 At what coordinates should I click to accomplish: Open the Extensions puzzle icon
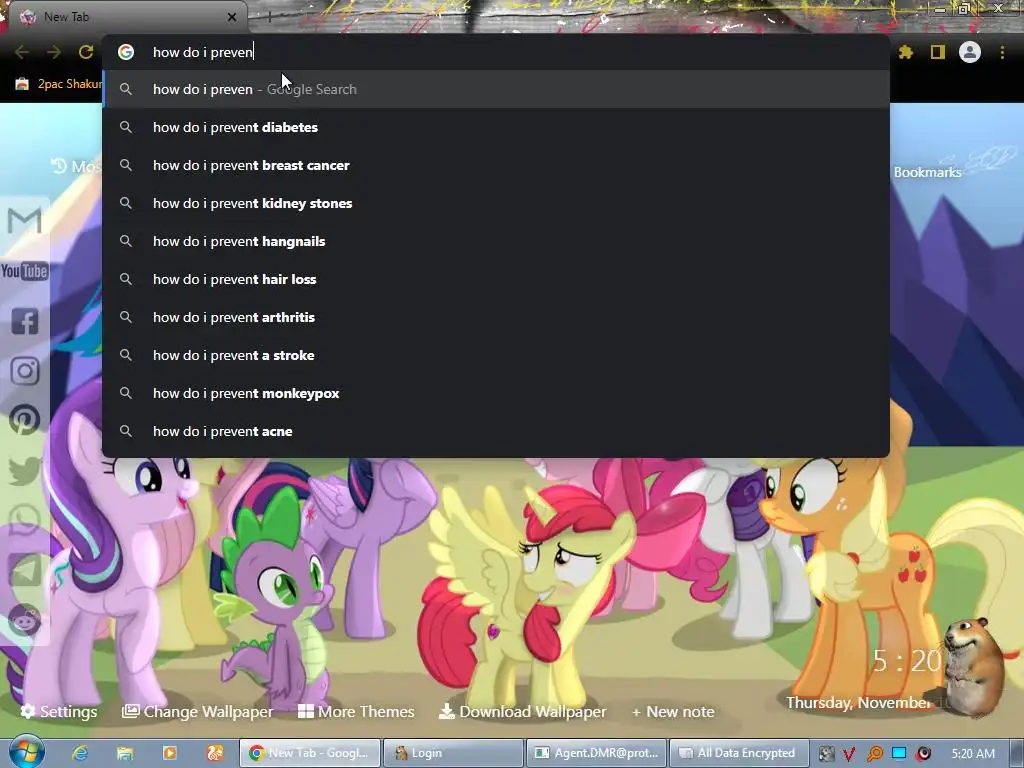click(x=905, y=52)
